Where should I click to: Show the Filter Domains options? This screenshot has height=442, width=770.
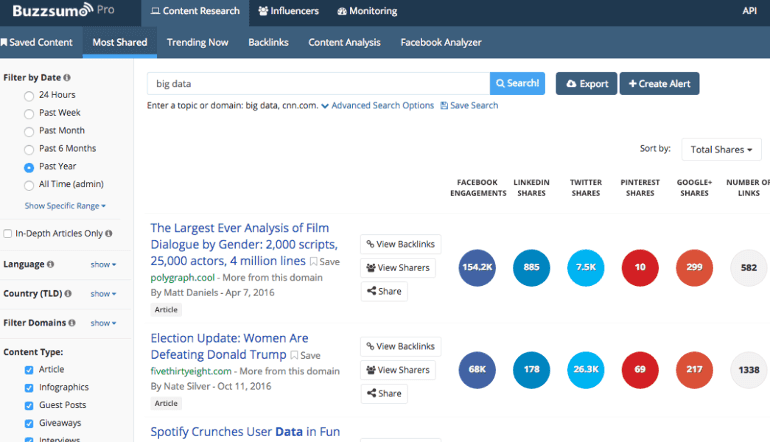(x=103, y=323)
